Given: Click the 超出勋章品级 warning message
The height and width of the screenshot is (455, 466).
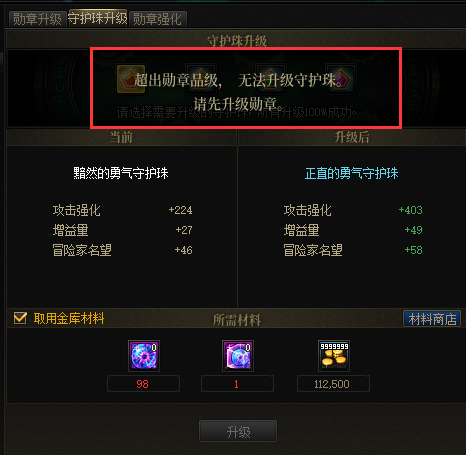Looking at the screenshot, I should pos(238,92).
